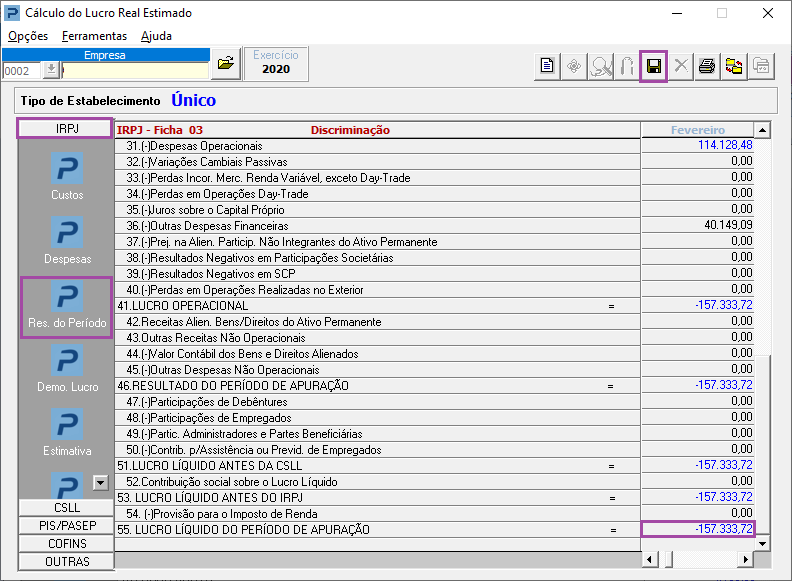Switch to the PIS/PASEP tab
The width and height of the screenshot is (792, 581).
point(67,525)
